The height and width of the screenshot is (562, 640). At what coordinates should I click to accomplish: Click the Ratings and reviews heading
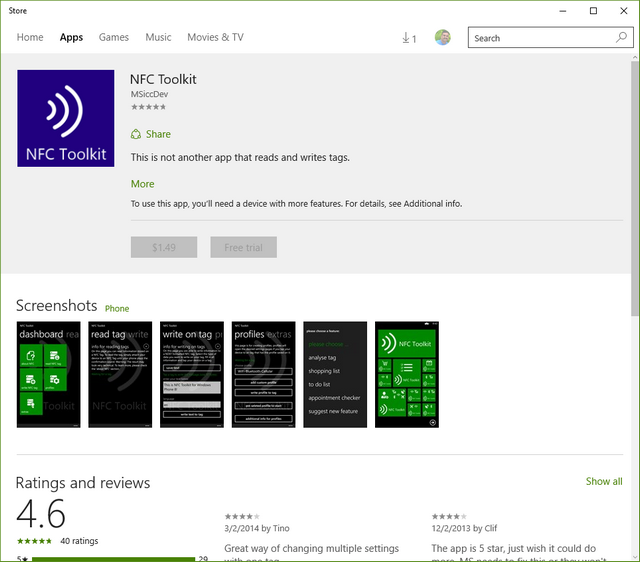[83, 483]
